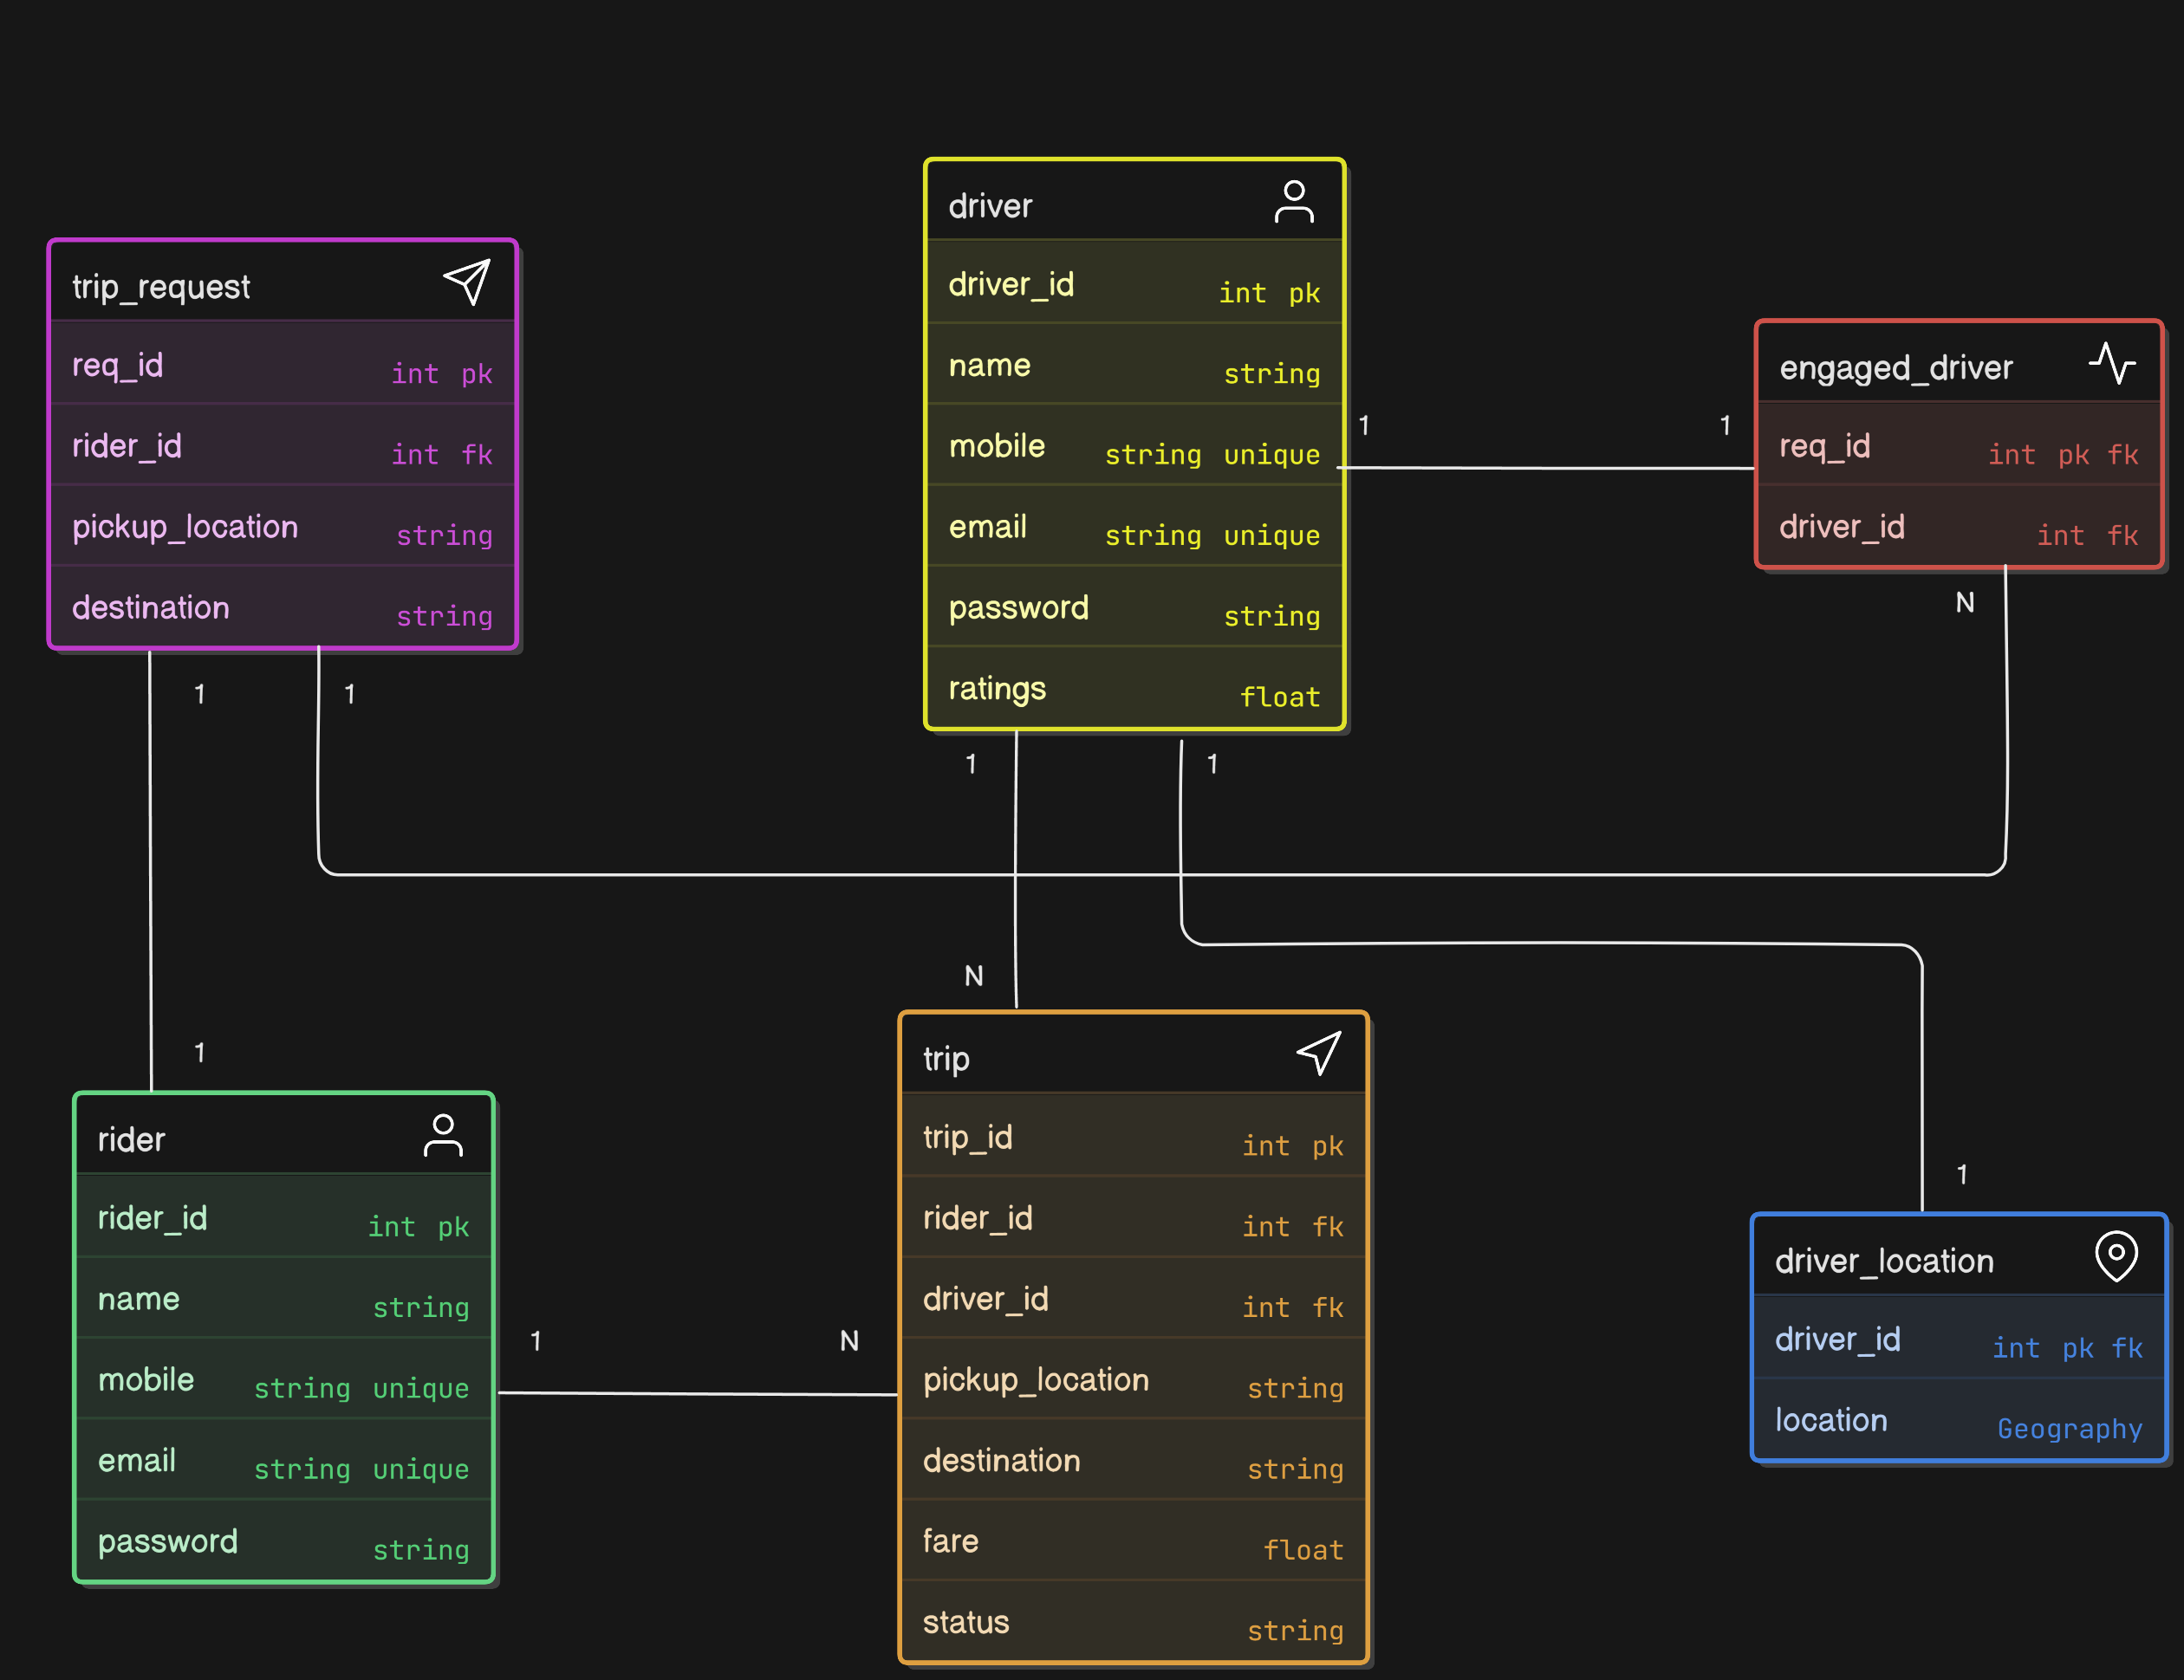Click email field in rider table
Viewport: 2184px width, 1680px height.
coord(284,1460)
